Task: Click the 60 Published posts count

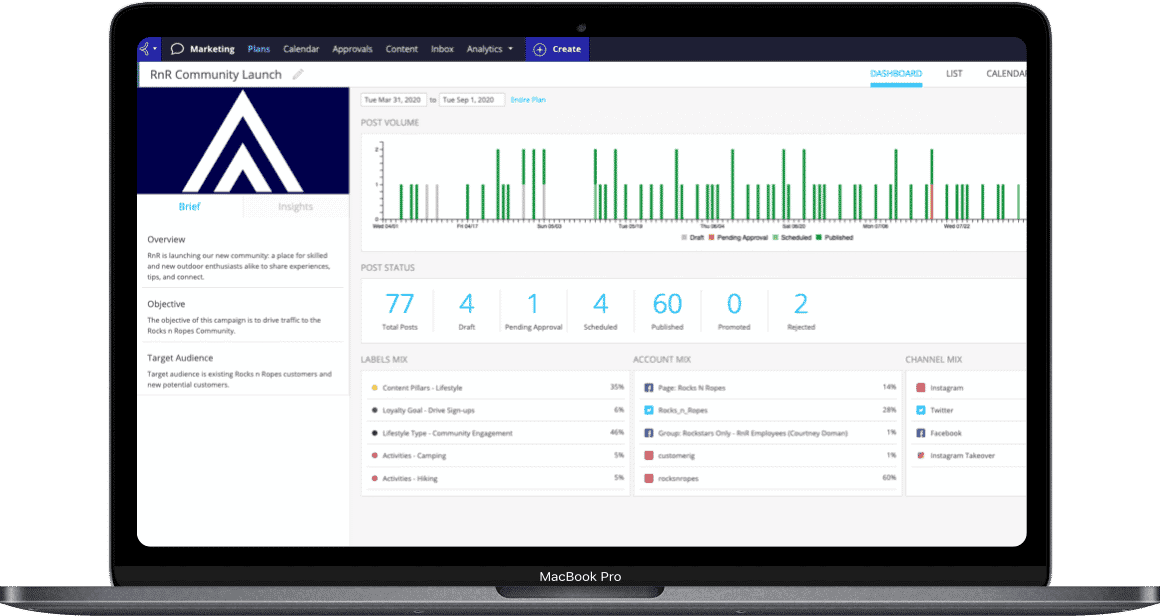Action: (x=667, y=305)
